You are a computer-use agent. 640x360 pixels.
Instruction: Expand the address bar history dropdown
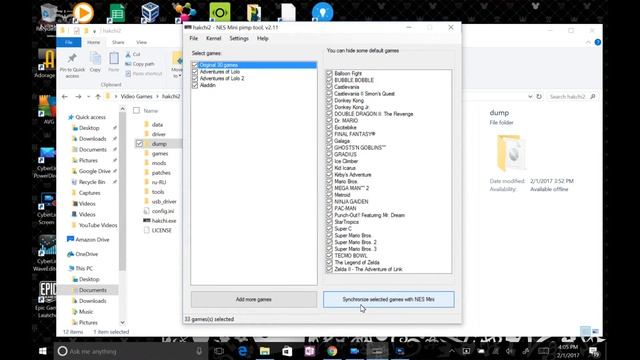click(530, 97)
